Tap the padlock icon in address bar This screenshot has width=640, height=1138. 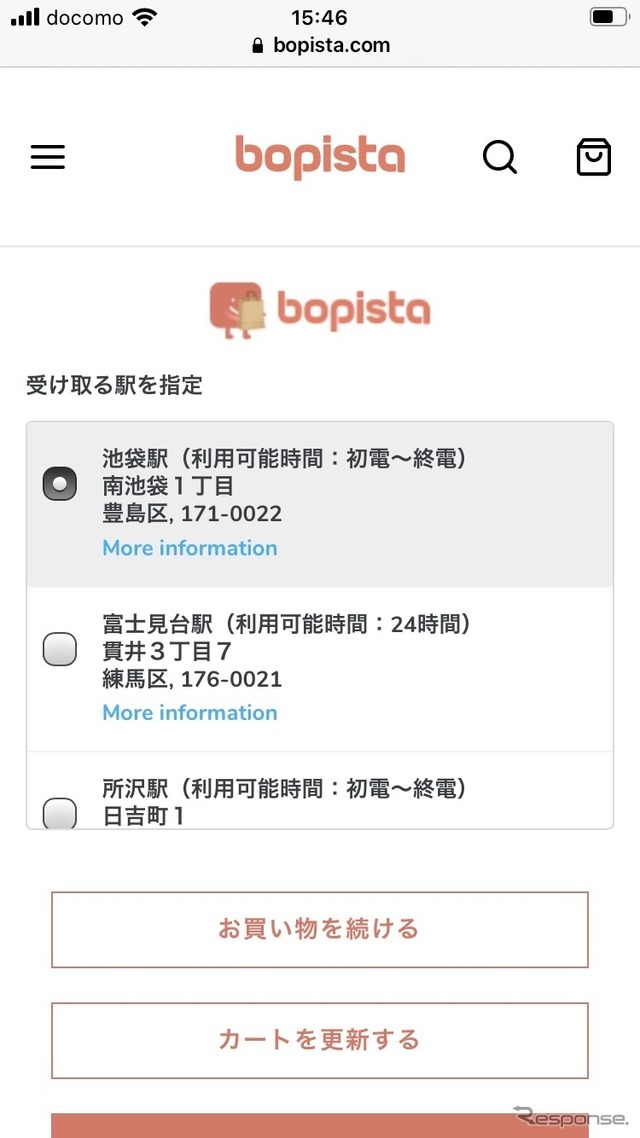click(x=258, y=46)
